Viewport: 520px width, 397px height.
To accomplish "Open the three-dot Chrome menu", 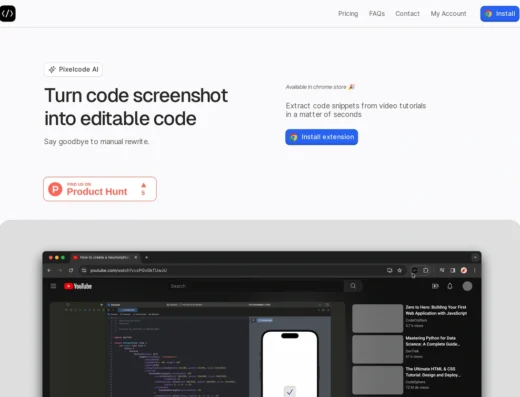I will tap(475, 270).
